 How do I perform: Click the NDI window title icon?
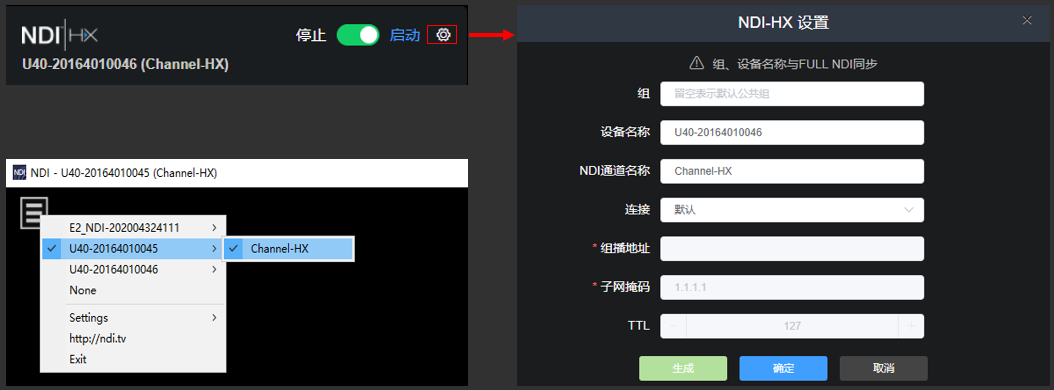click(x=19, y=173)
